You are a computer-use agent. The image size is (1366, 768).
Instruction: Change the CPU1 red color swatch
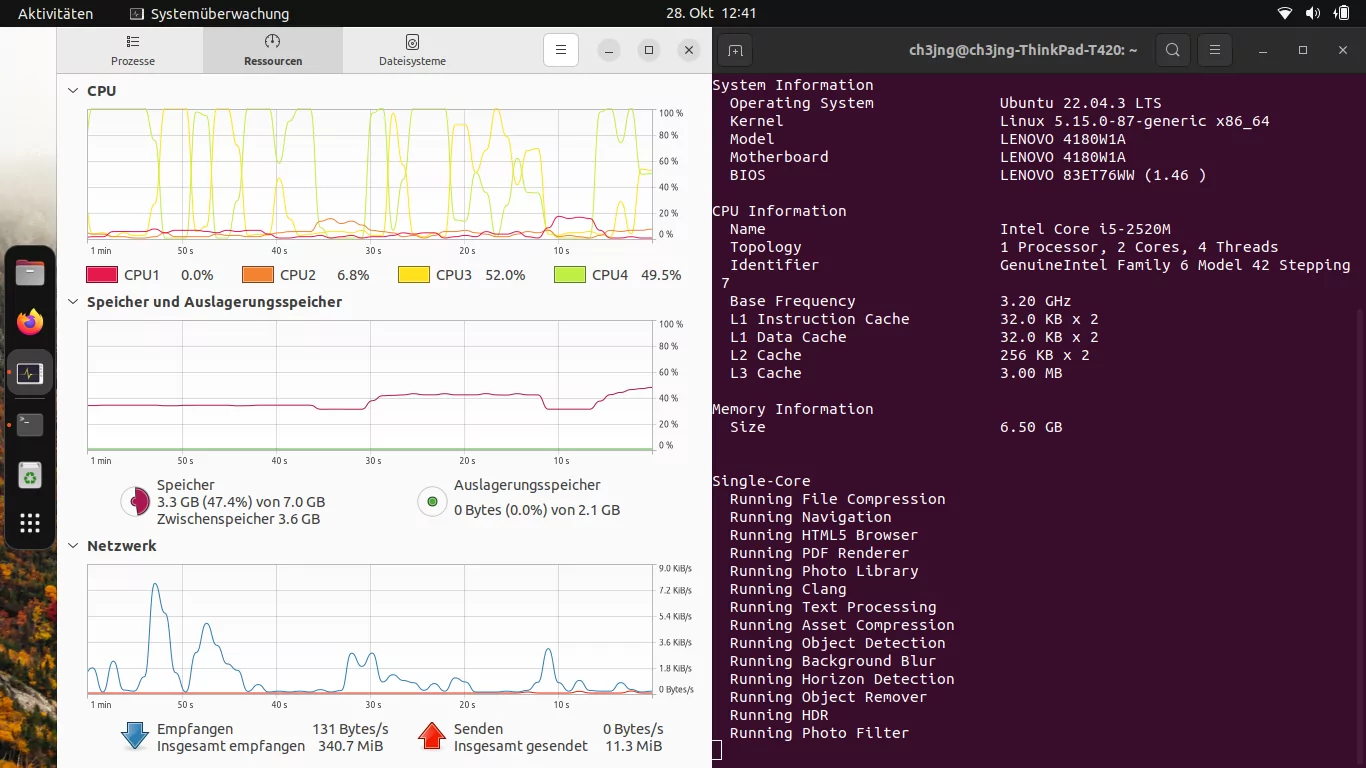click(x=102, y=275)
